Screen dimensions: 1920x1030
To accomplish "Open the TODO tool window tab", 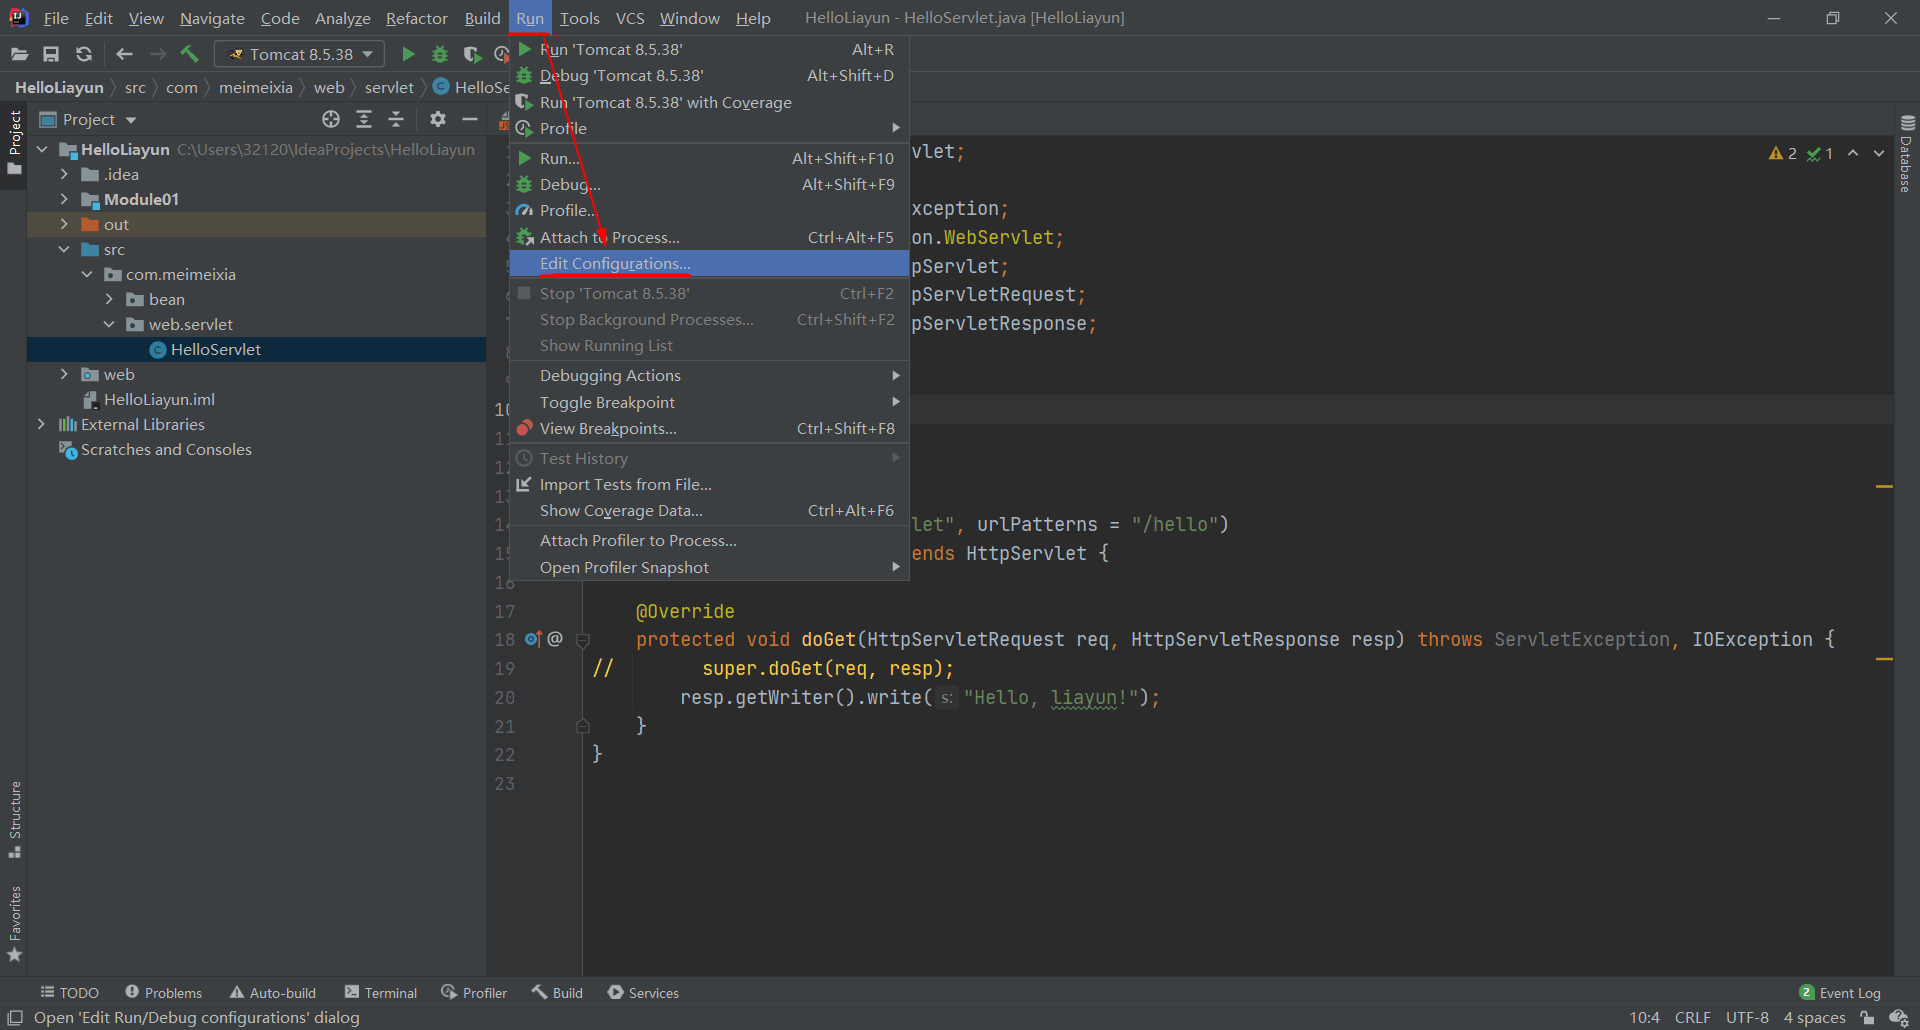I will pyautogui.click(x=69, y=992).
